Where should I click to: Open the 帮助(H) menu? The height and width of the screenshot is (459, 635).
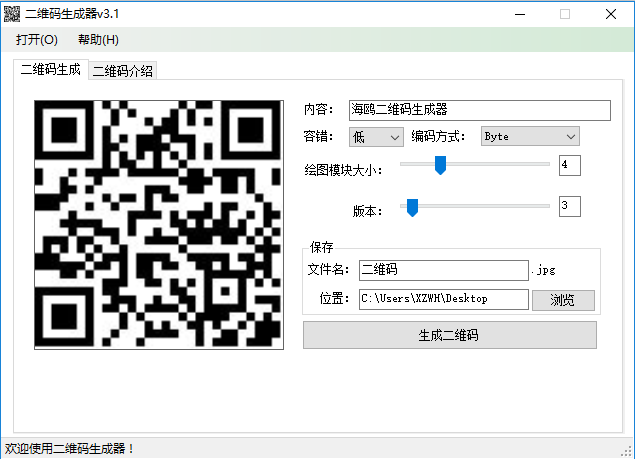(x=97, y=40)
